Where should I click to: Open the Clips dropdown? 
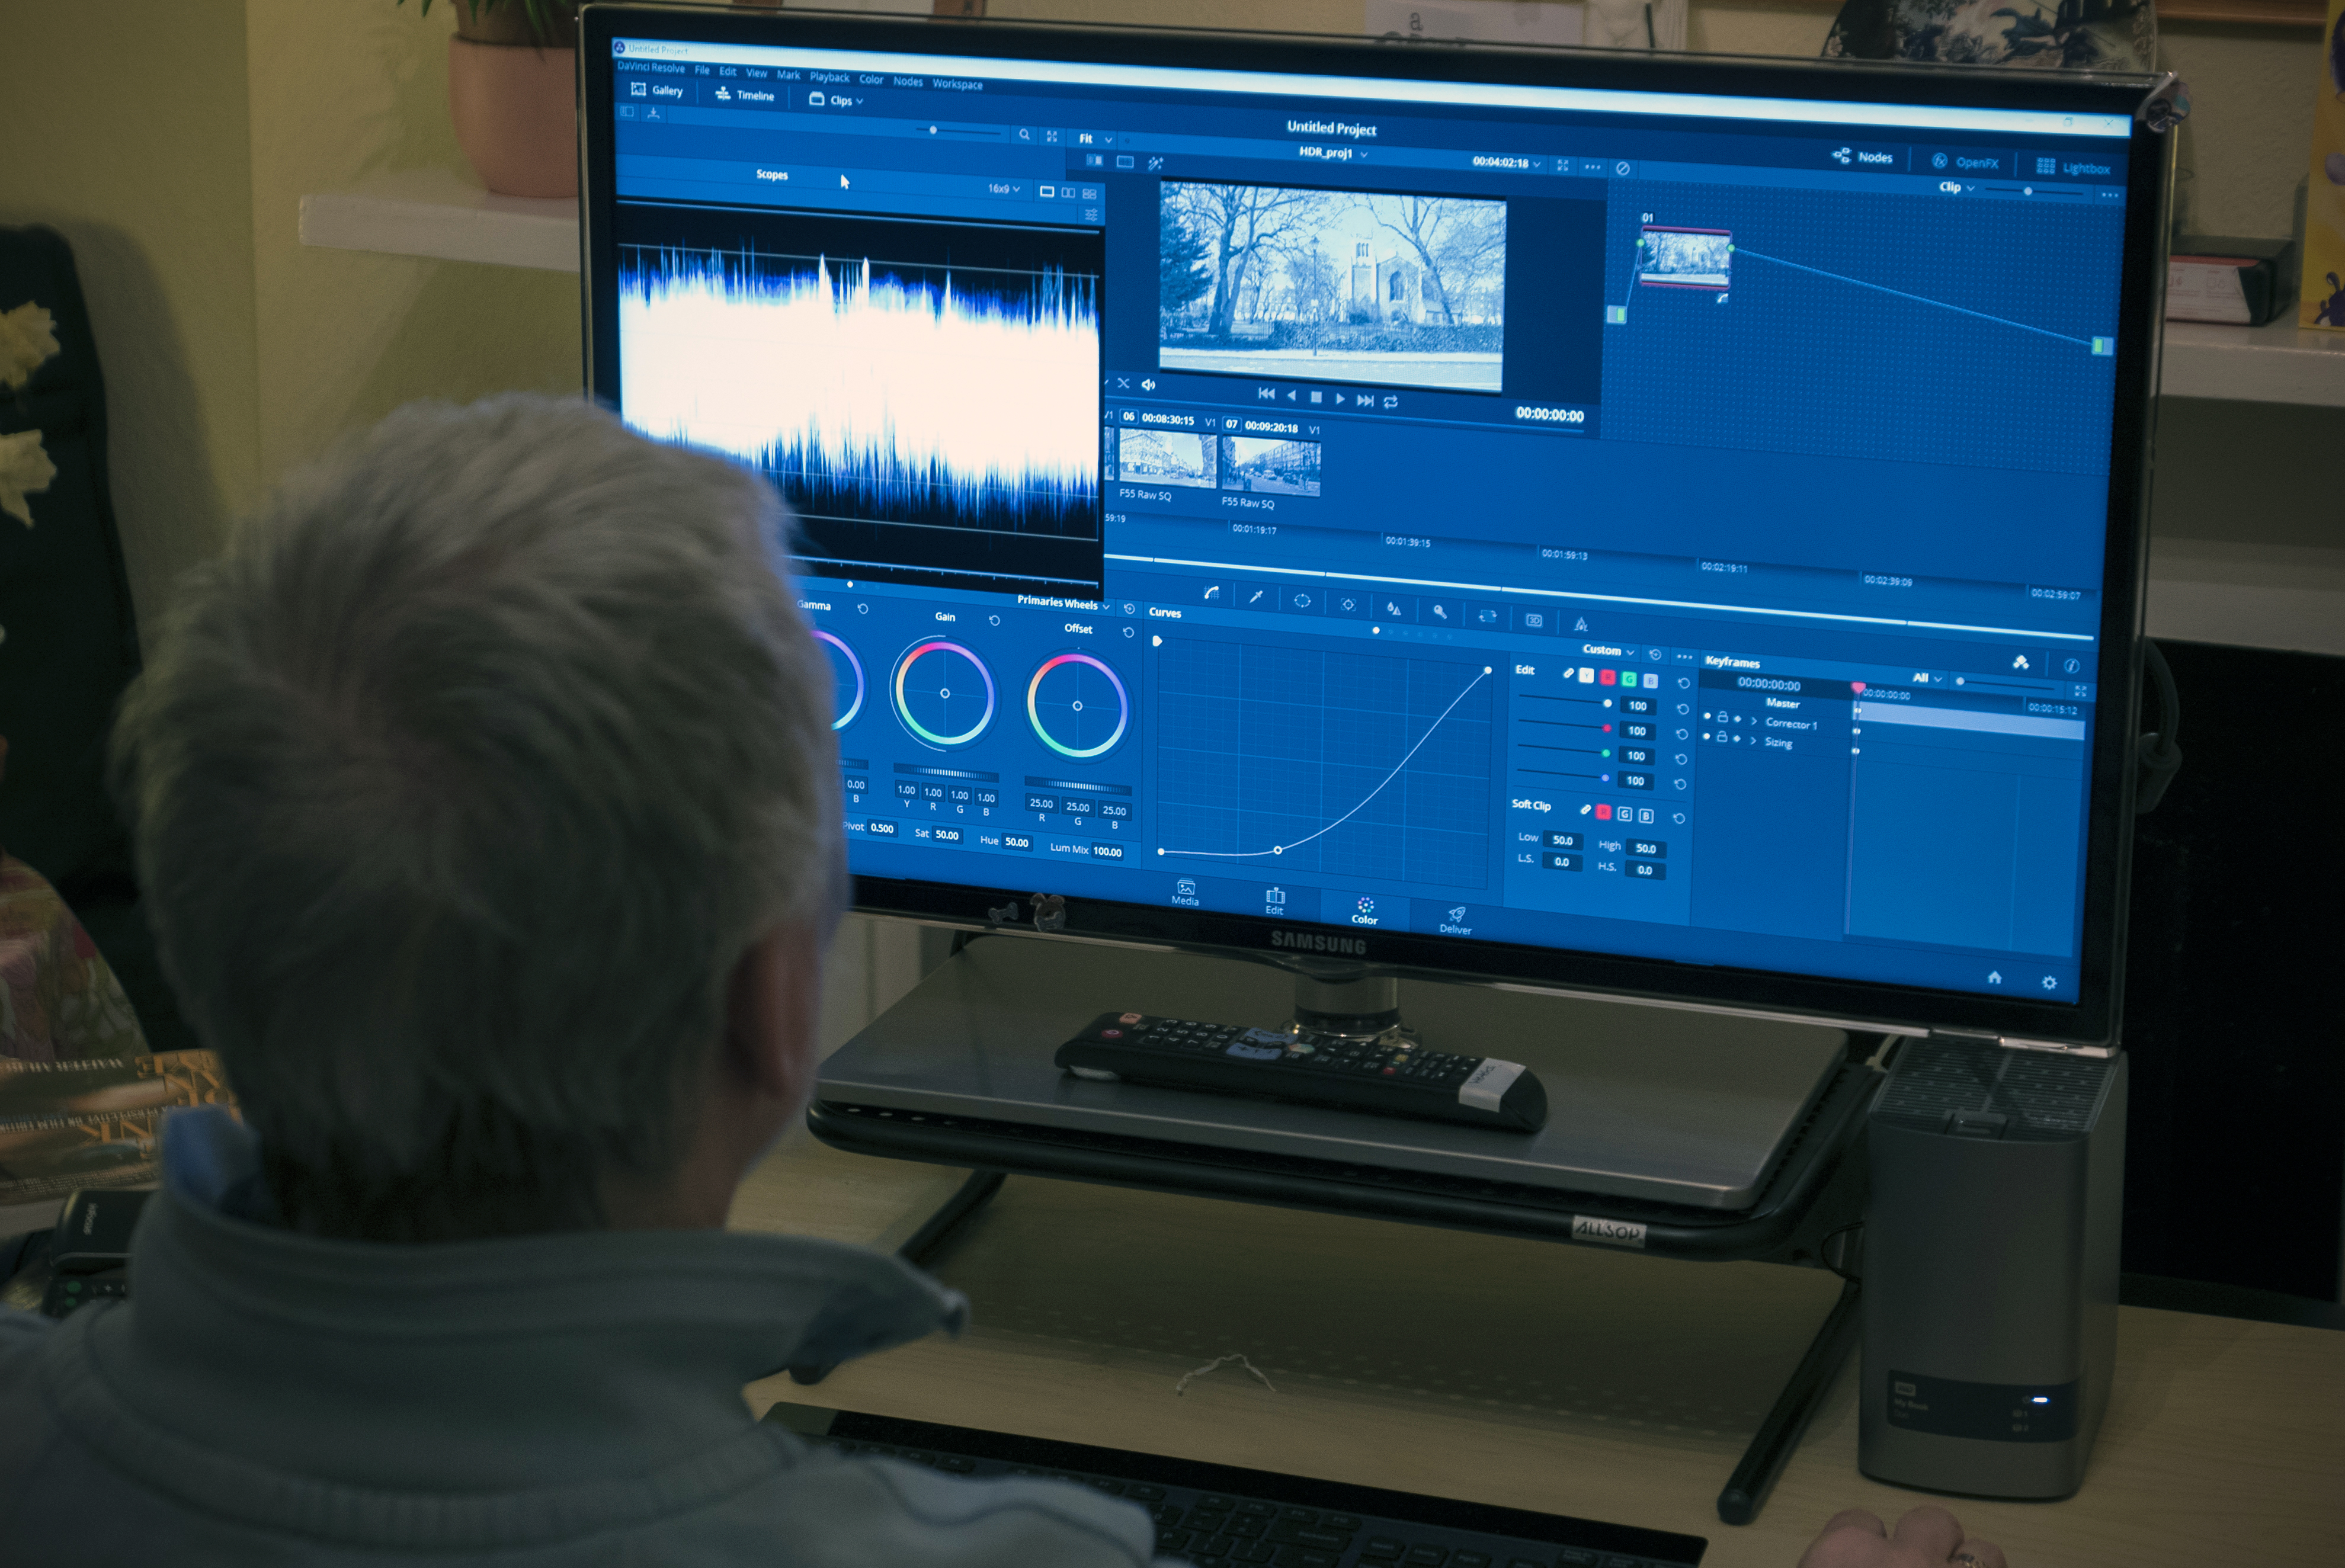(x=836, y=100)
